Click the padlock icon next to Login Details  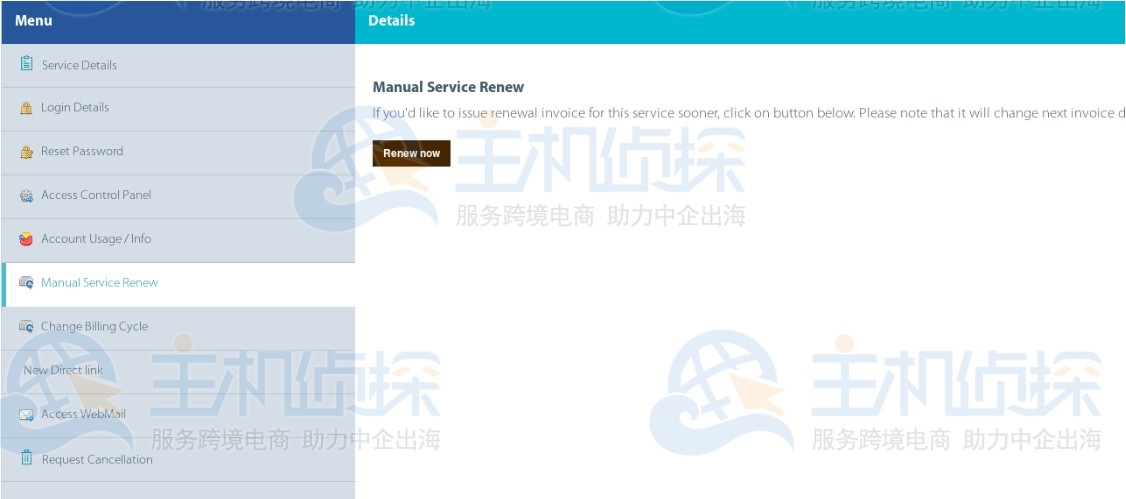pyautogui.click(x=27, y=108)
